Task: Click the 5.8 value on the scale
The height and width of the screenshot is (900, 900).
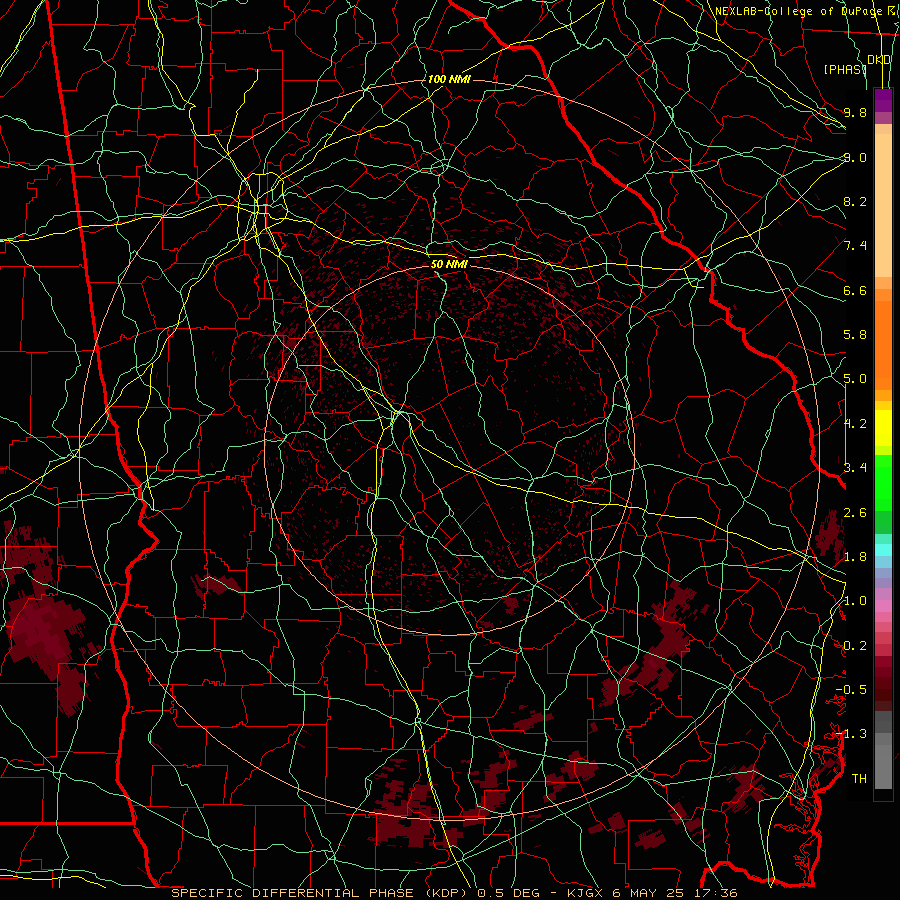Action: click(855, 335)
